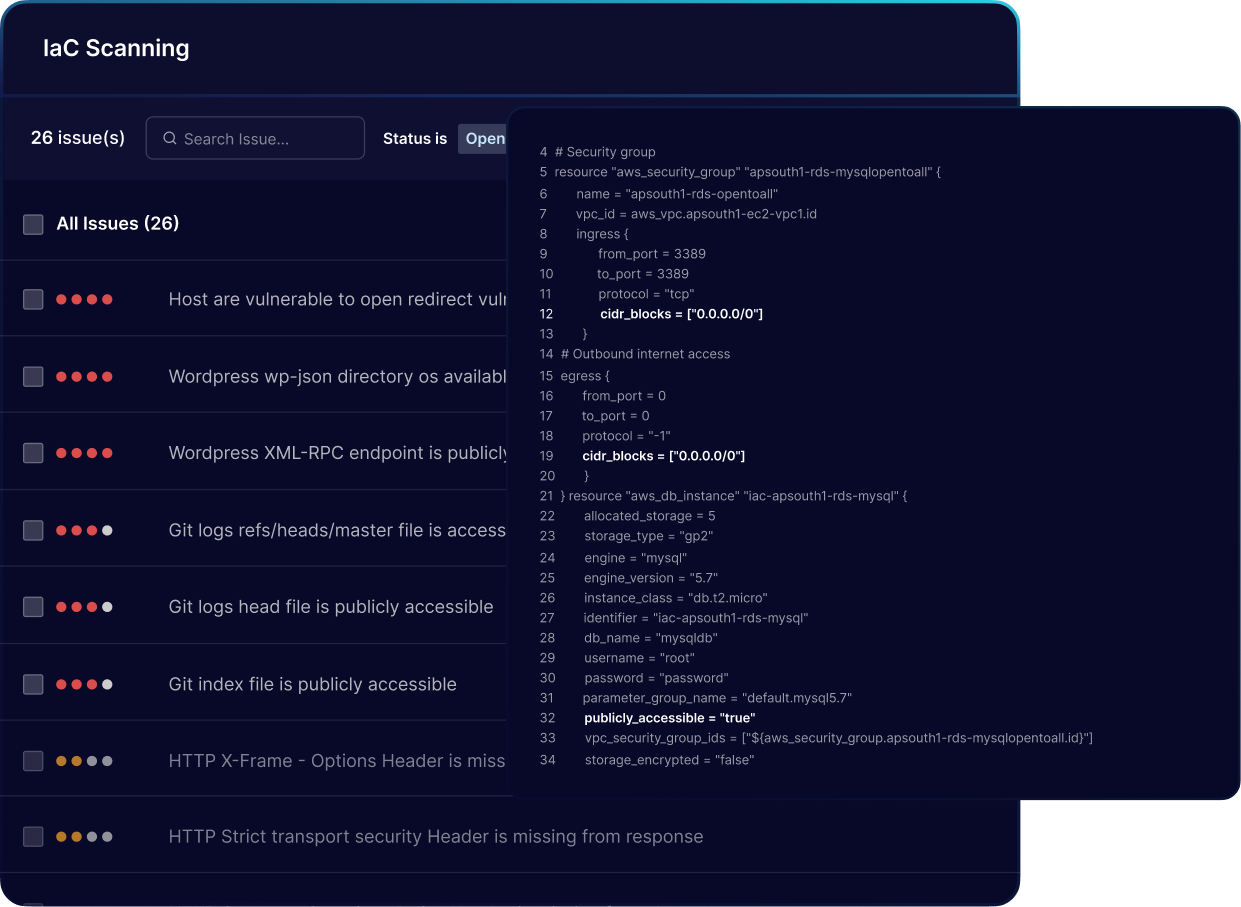Click severity dots for Git logs head issue
Image resolution: width=1241 pixels, height=907 pixels.
click(x=84, y=607)
